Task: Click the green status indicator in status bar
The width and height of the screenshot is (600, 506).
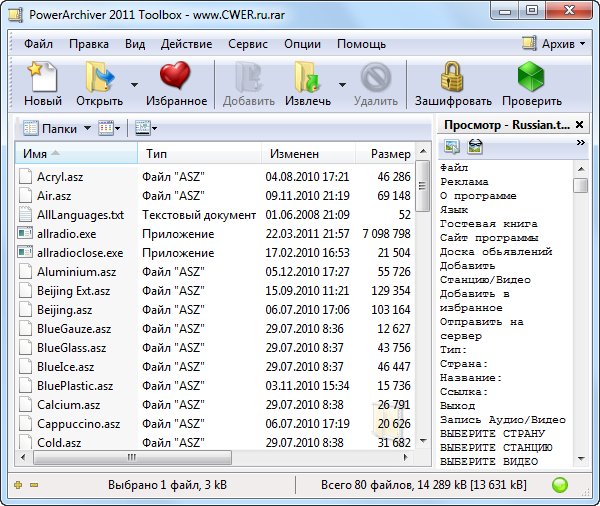Action: tap(560, 486)
